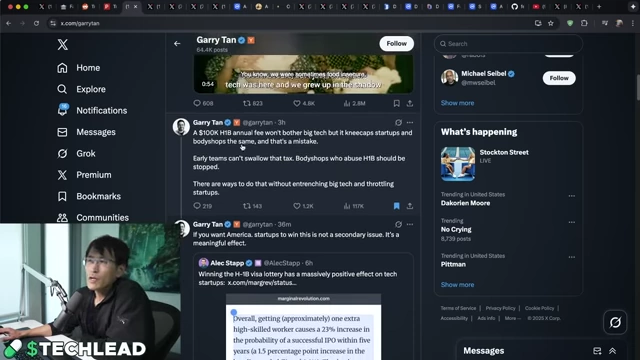Open more options for Dakorien Moore trend
The width and height of the screenshot is (640, 360).
pos(571,196)
